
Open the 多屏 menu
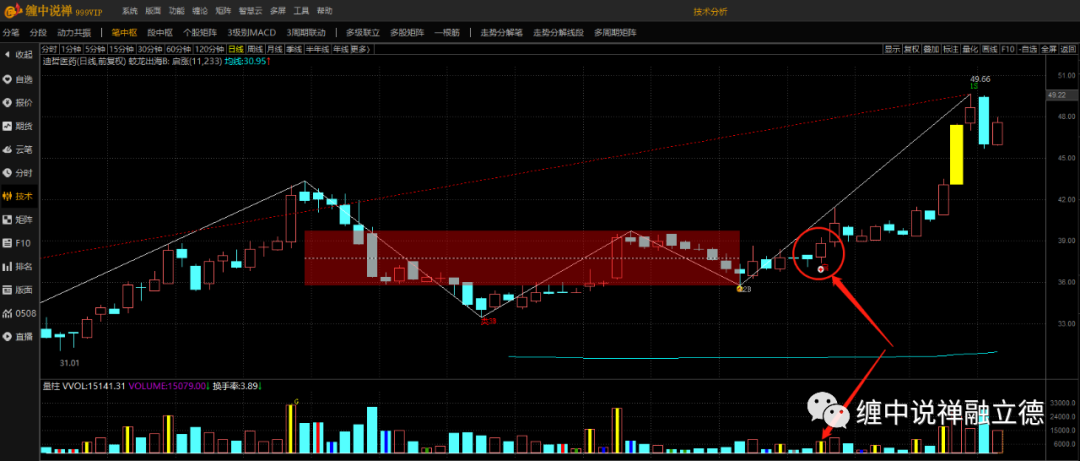[278, 12]
